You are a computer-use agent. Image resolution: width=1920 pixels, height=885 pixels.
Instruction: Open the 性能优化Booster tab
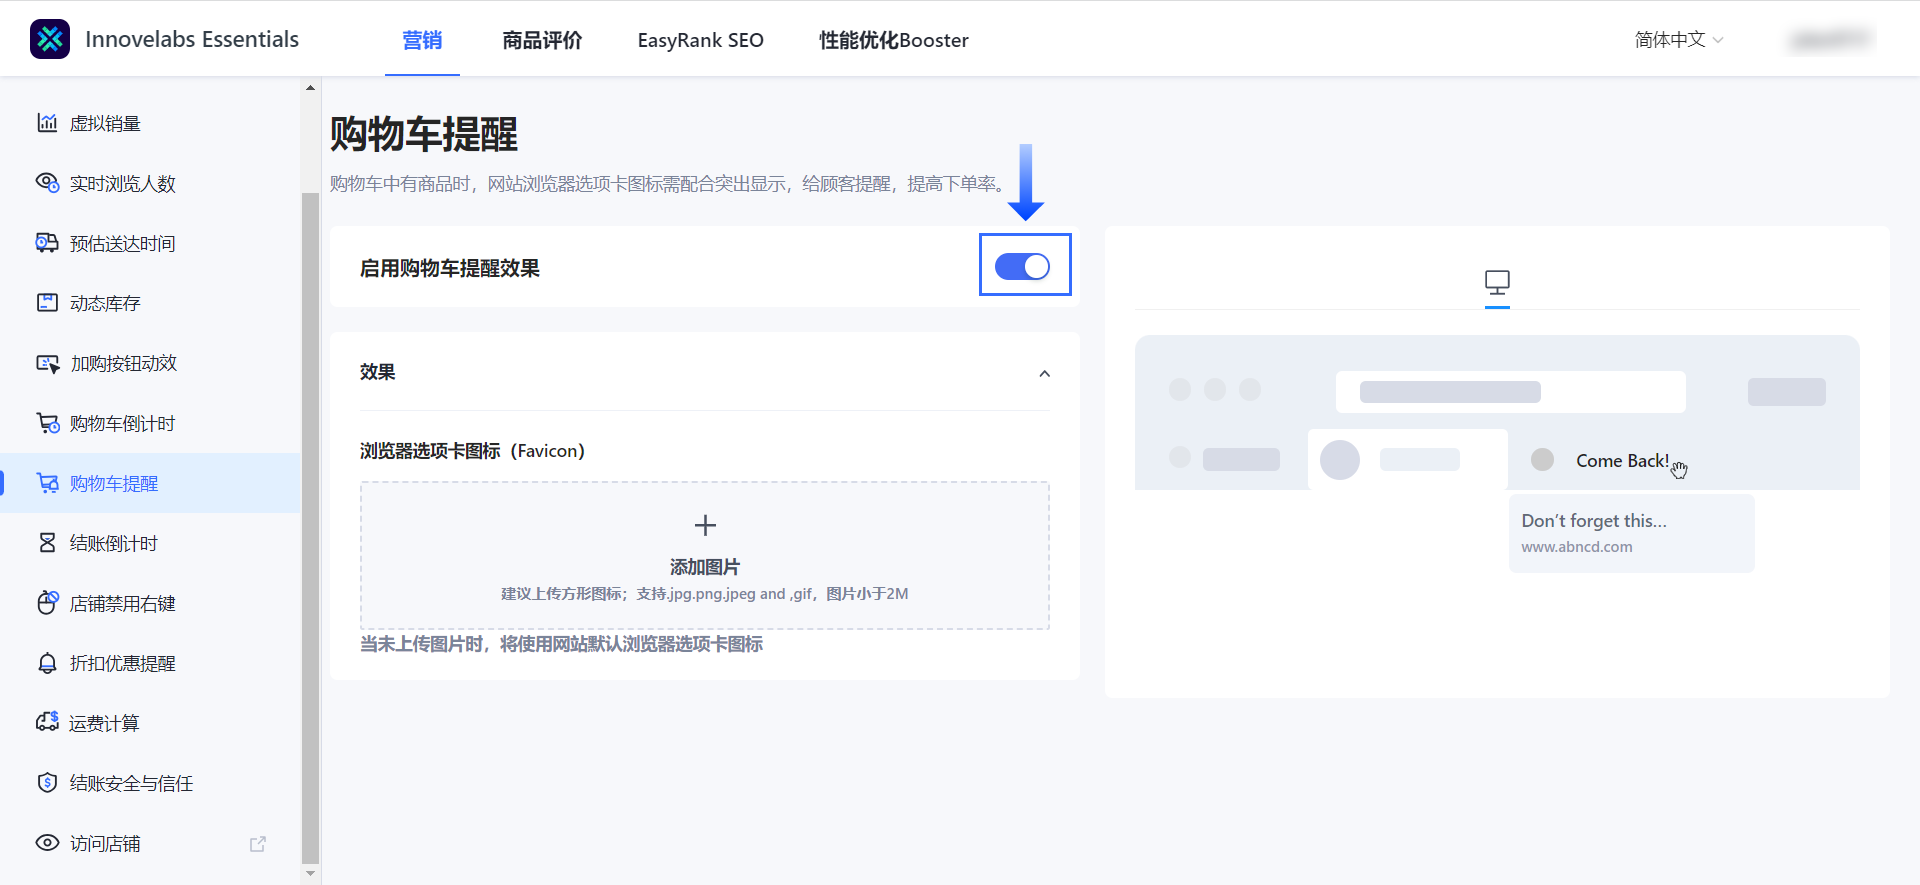click(893, 40)
